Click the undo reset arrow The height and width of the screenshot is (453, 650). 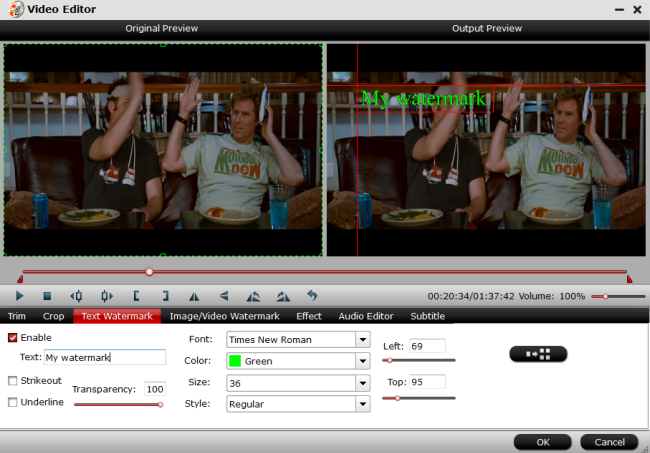(x=312, y=296)
